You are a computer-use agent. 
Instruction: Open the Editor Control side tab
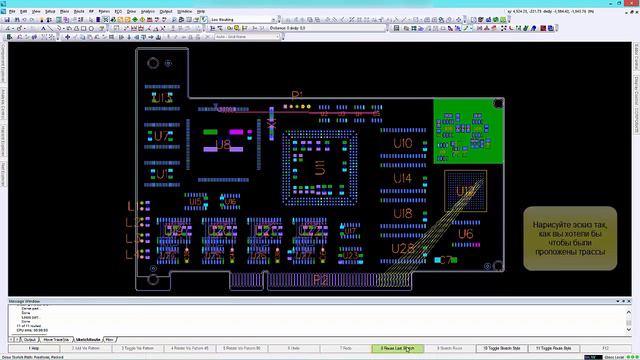click(x=636, y=56)
